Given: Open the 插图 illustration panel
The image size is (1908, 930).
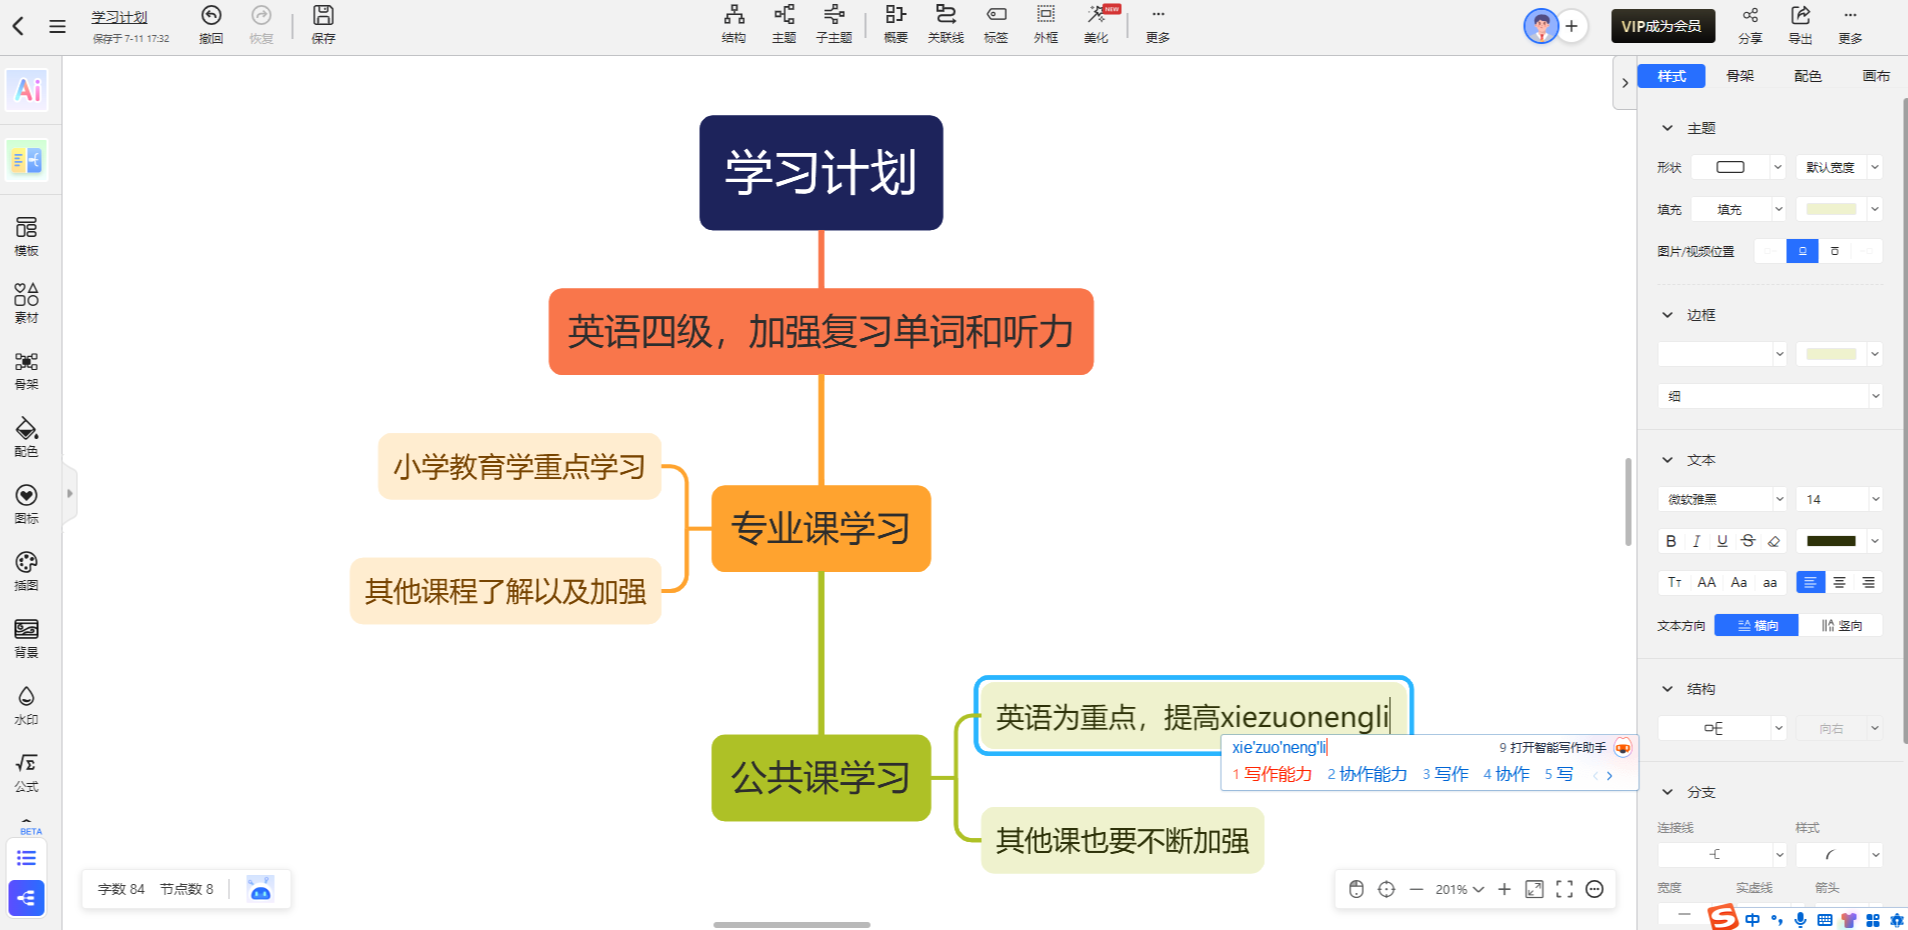Looking at the screenshot, I should [x=27, y=571].
